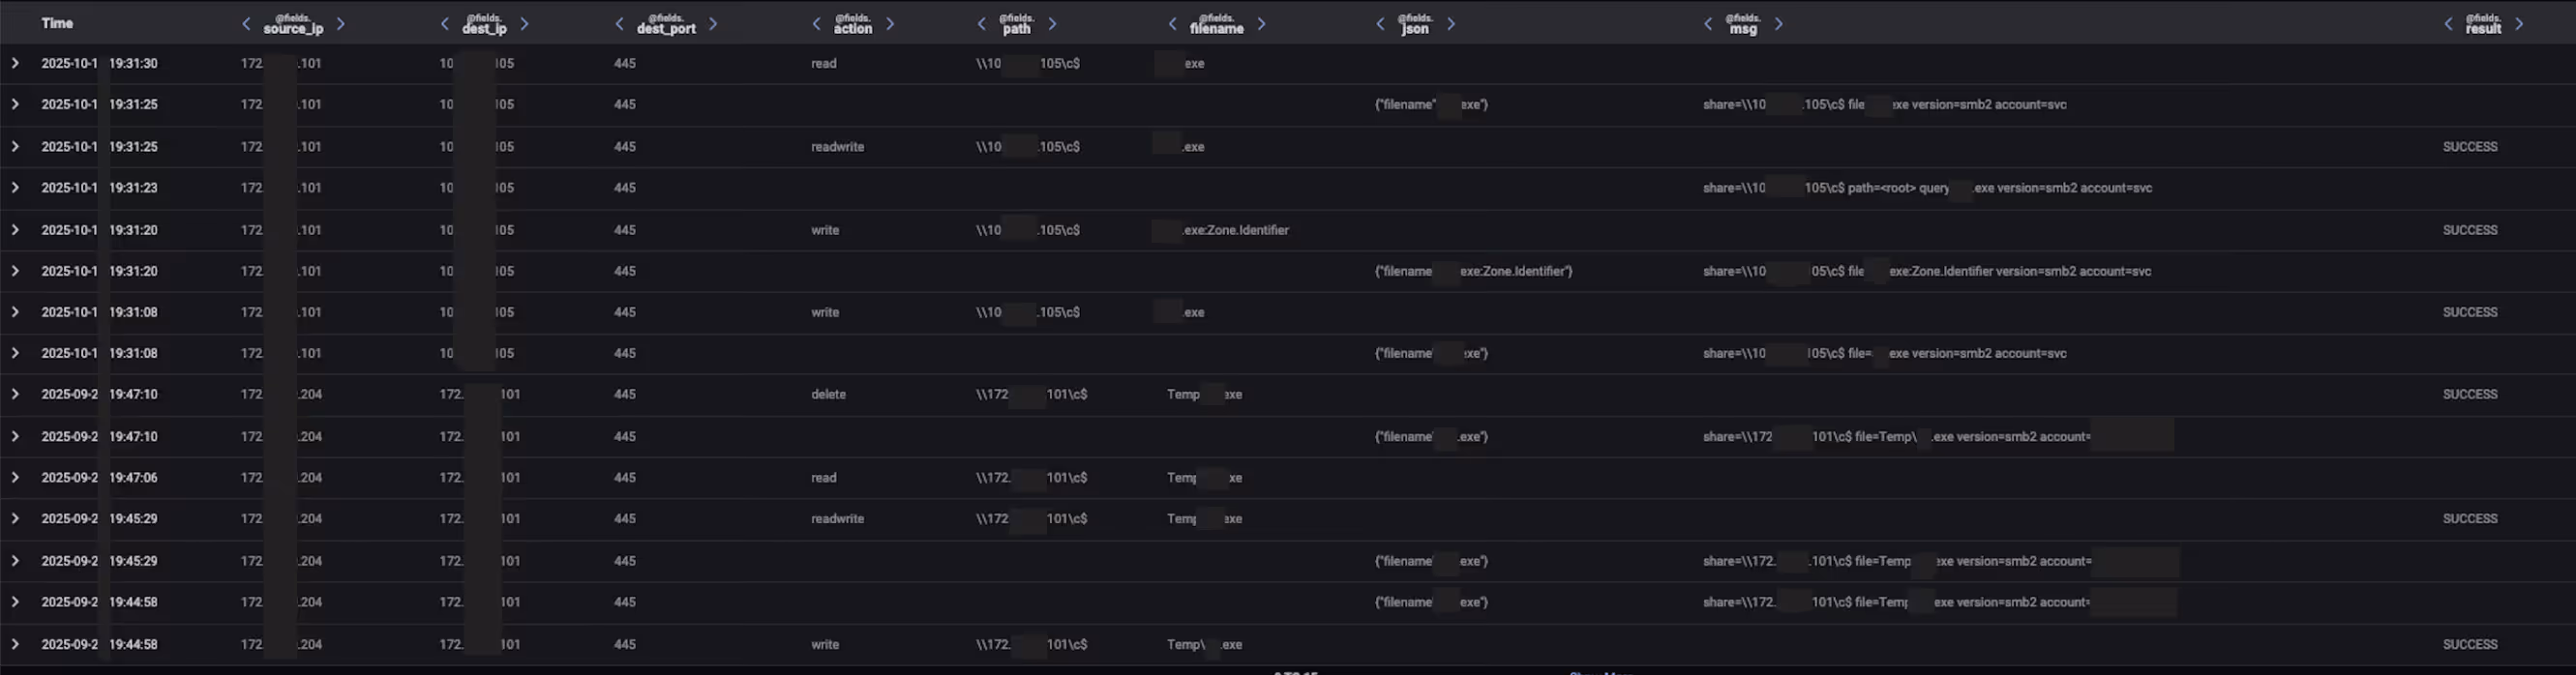This screenshot has width=2576, height=675.
Task: Click left arrow beside dest_ip header
Action: 445,24
